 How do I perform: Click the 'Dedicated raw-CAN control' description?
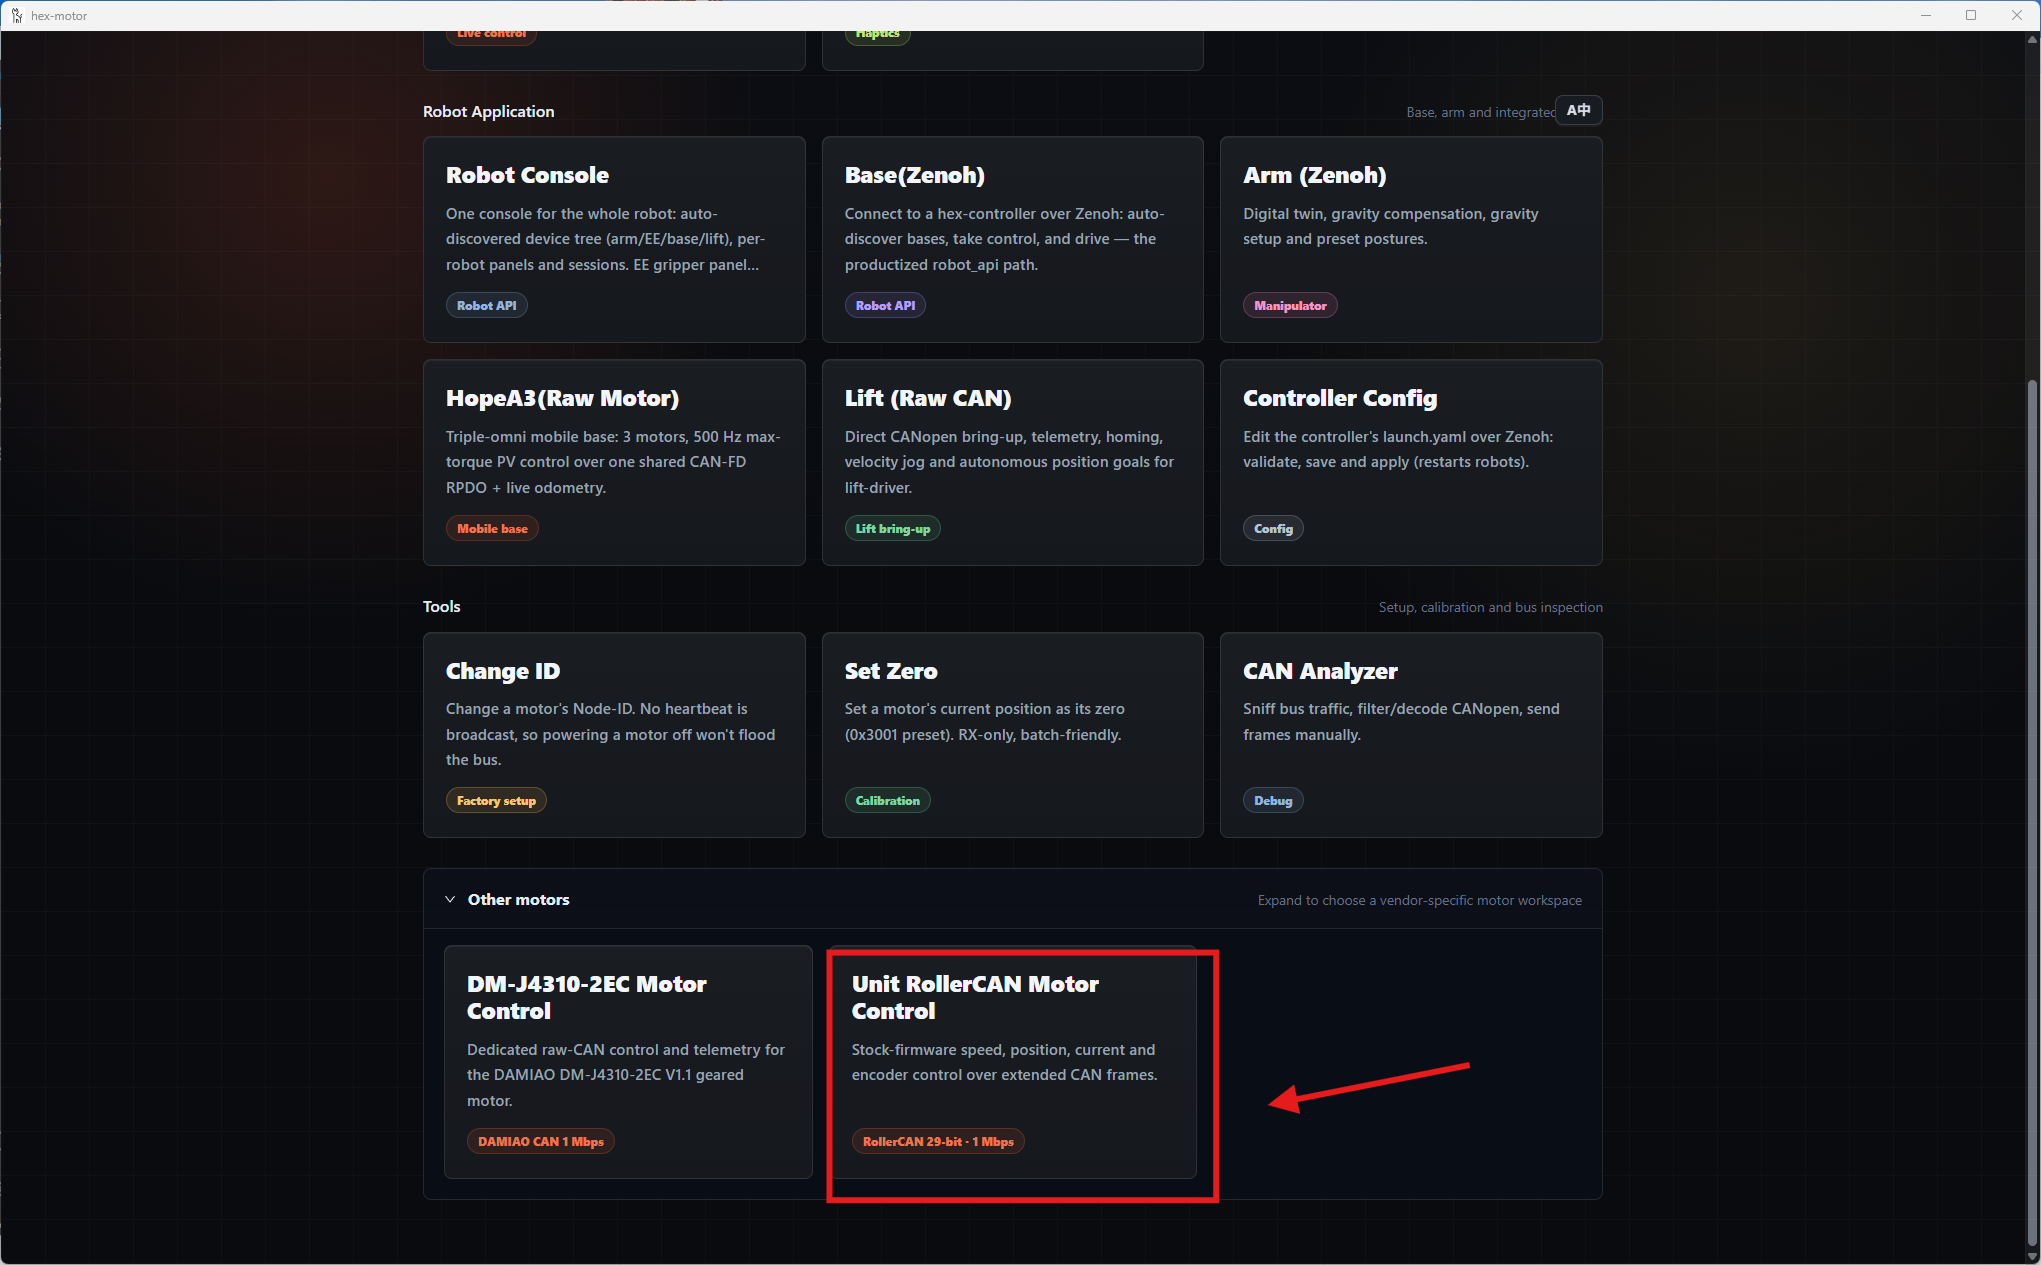(626, 1075)
